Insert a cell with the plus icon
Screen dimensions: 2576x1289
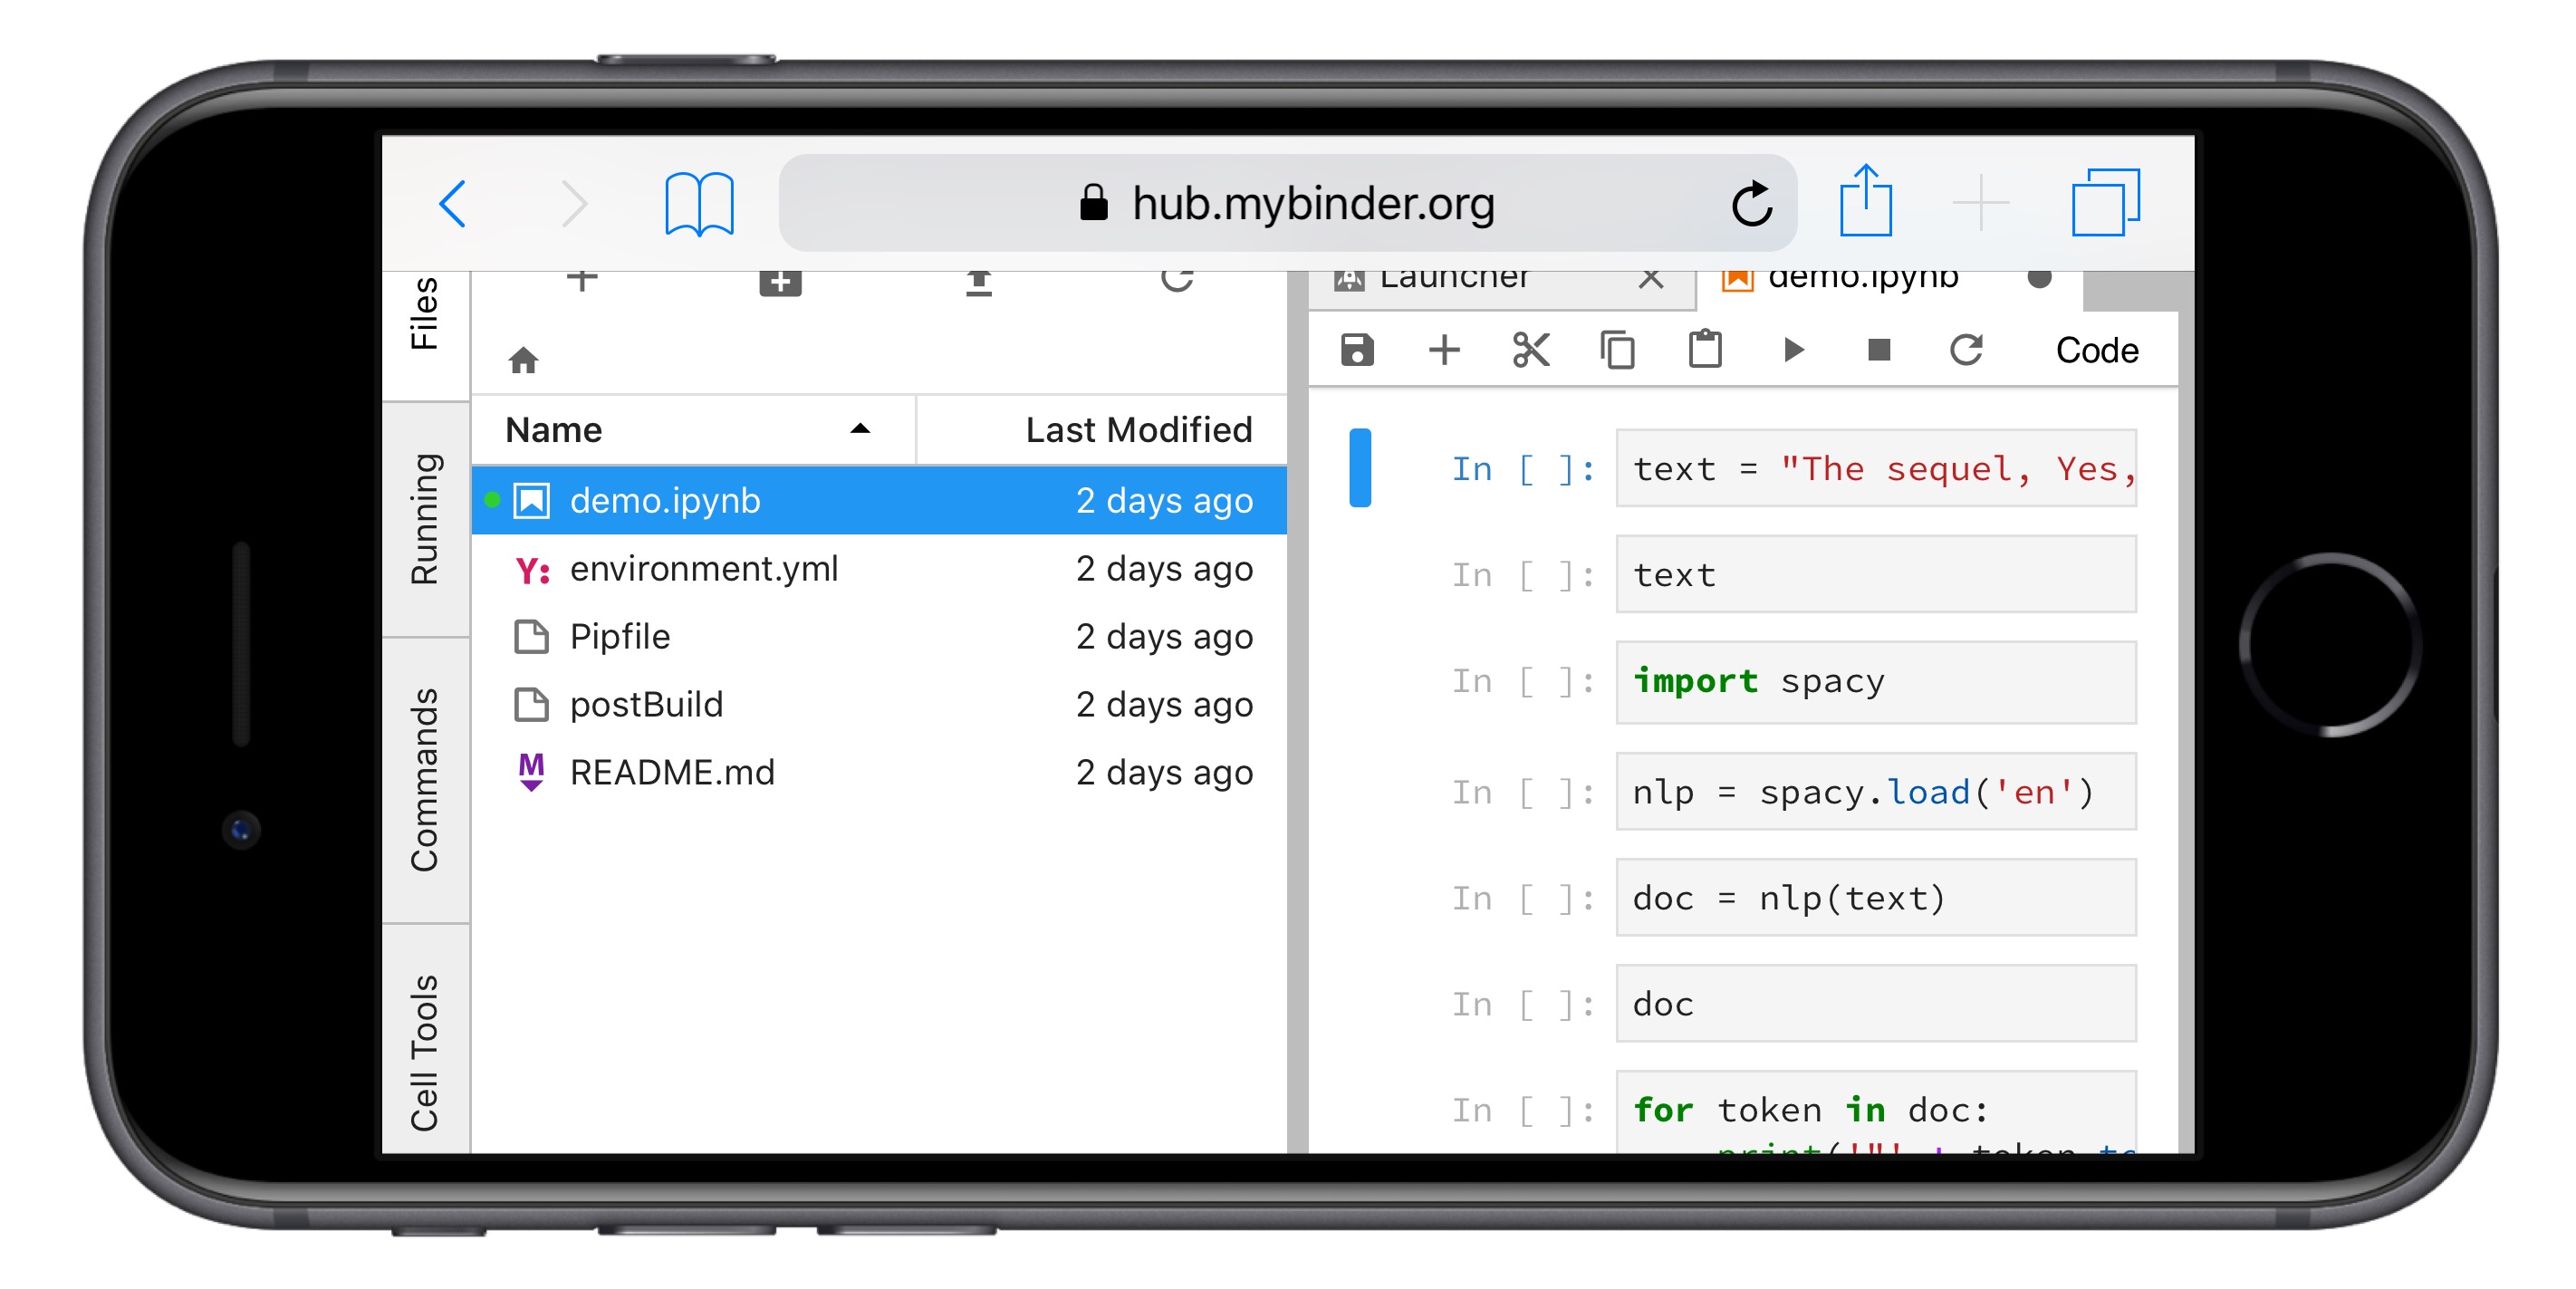pos(1443,351)
